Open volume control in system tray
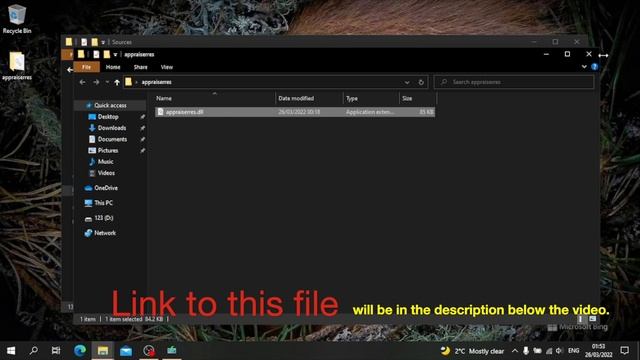This screenshot has height=360, width=640. [558, 351]
